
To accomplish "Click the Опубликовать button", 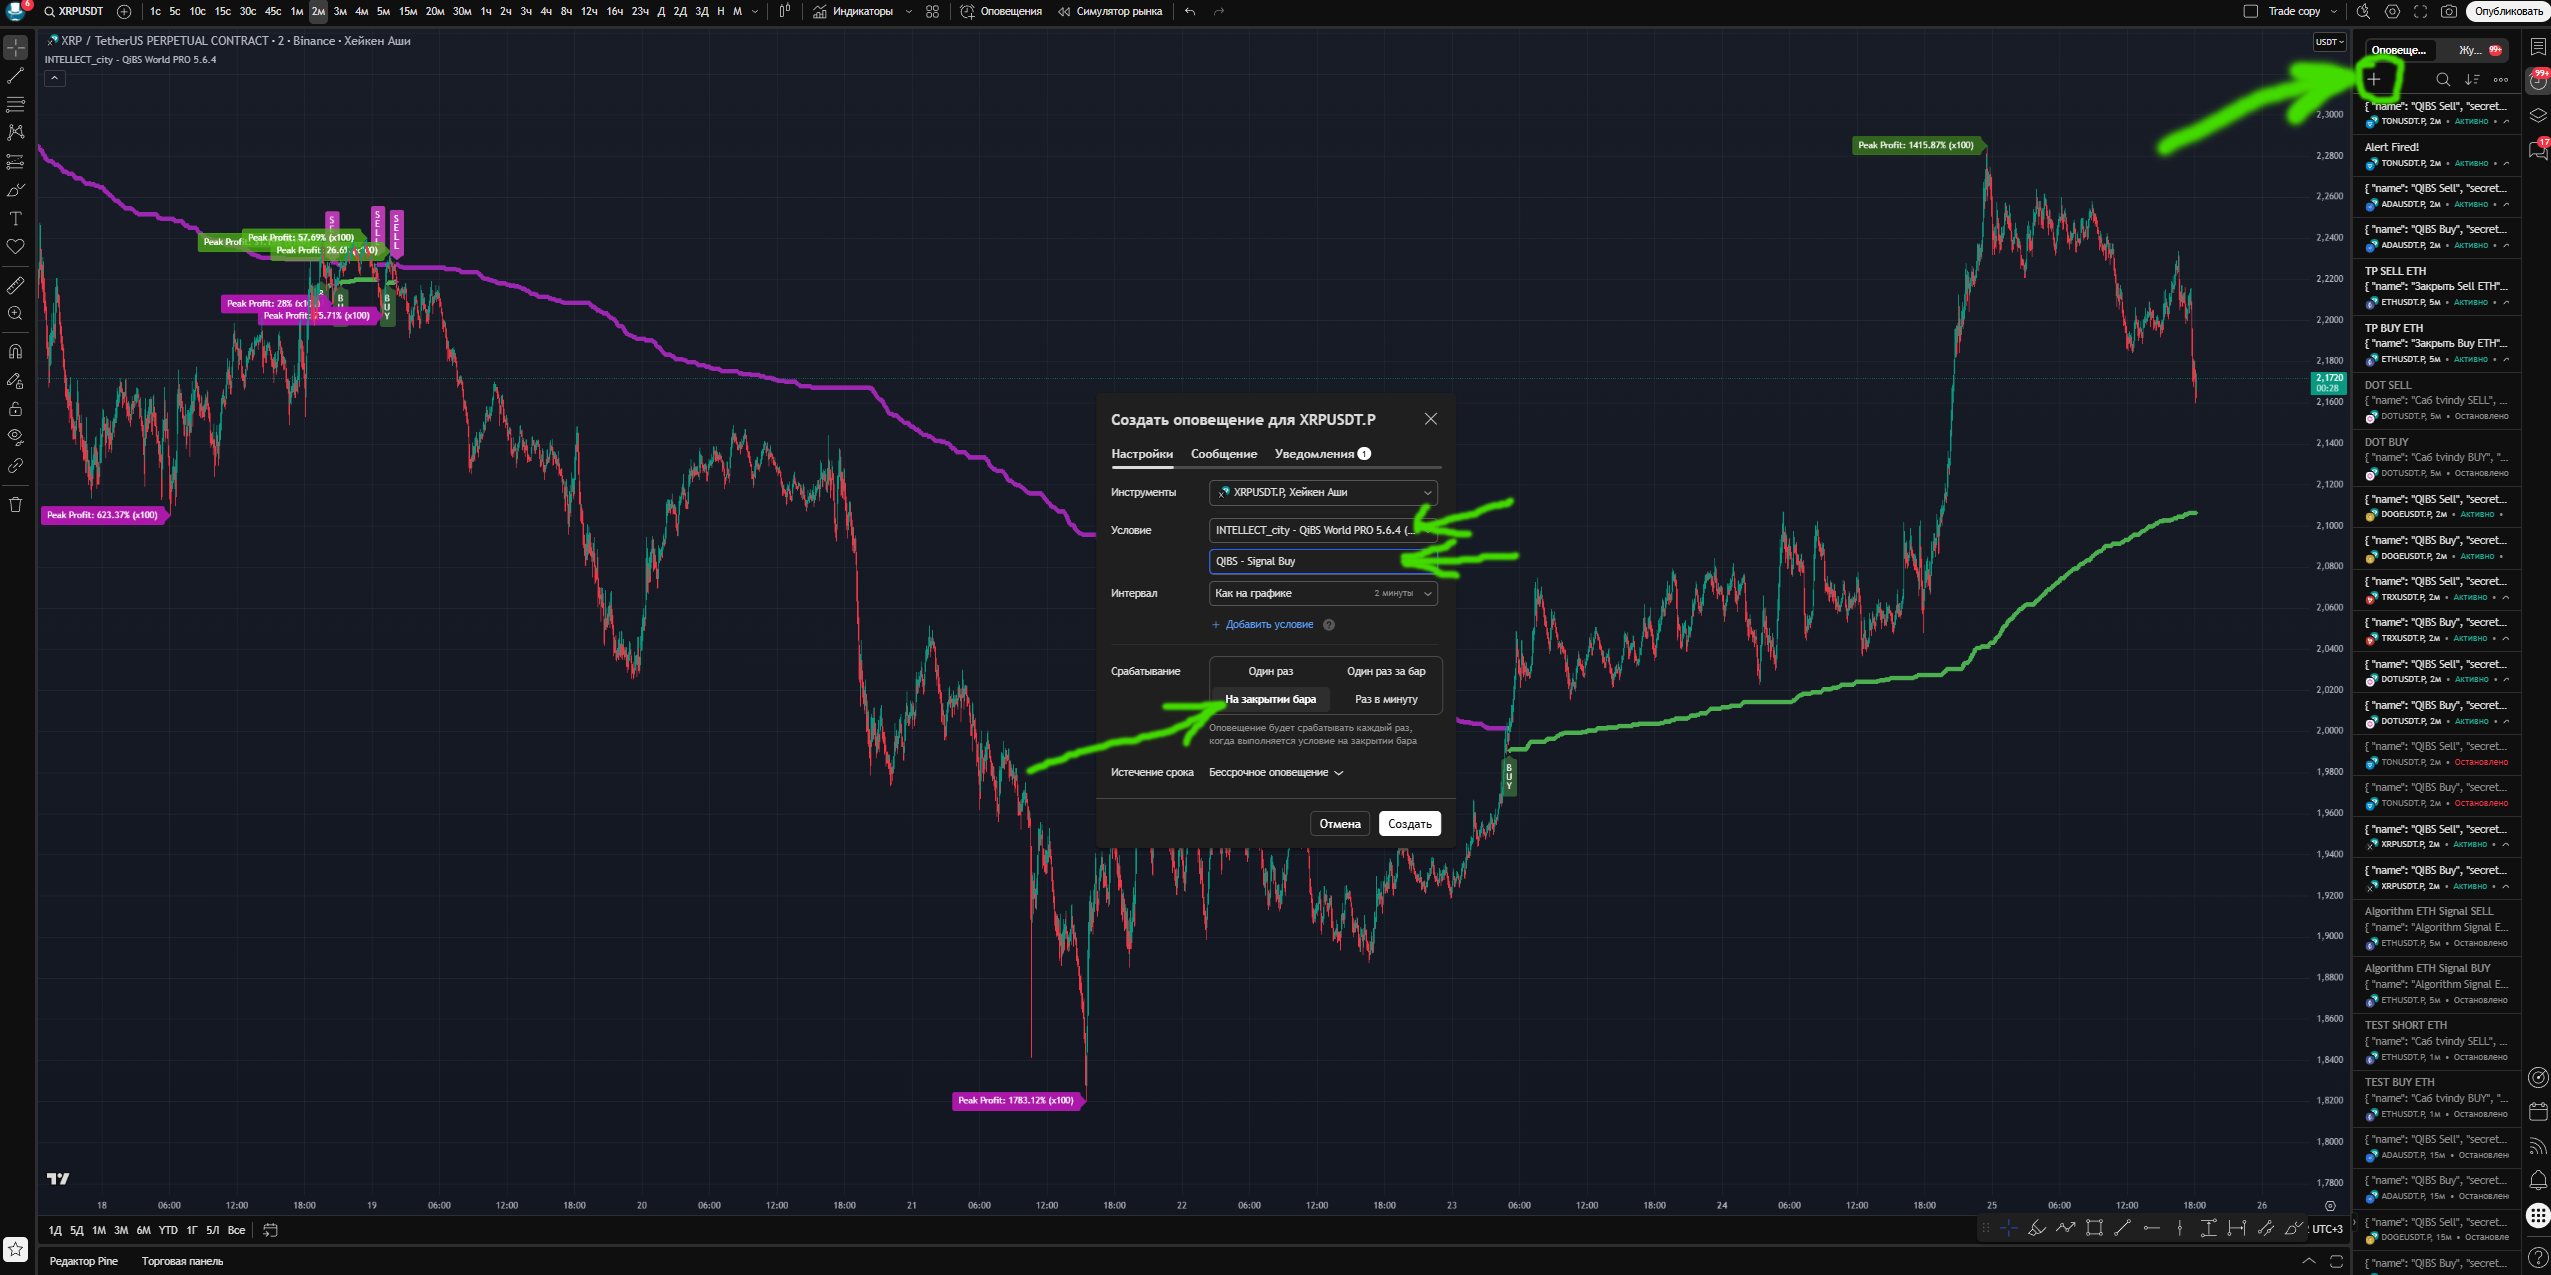I will coord(2508,11).
